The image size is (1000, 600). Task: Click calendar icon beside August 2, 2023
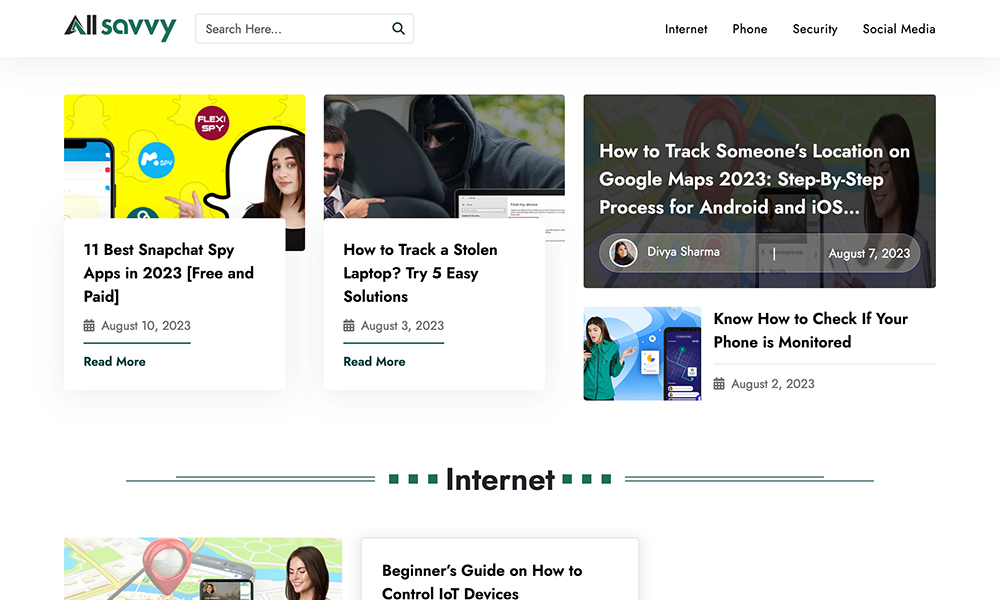pyautogui.click(x=719, y=384)
